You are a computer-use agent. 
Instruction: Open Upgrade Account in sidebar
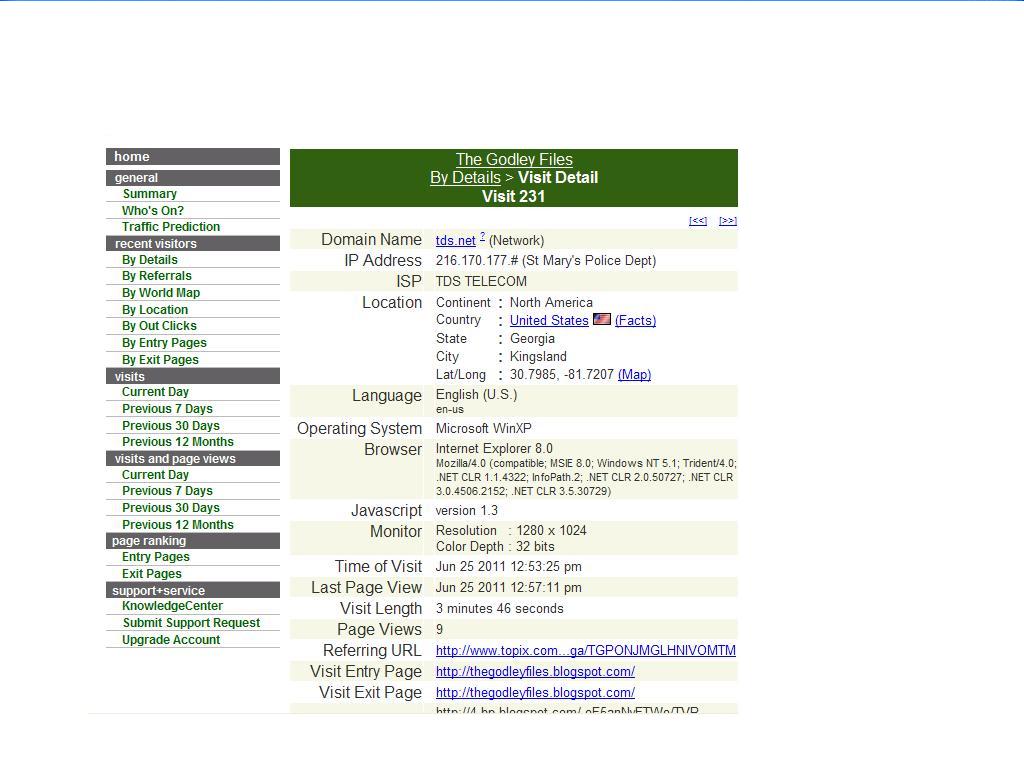(x=171, y=640)
